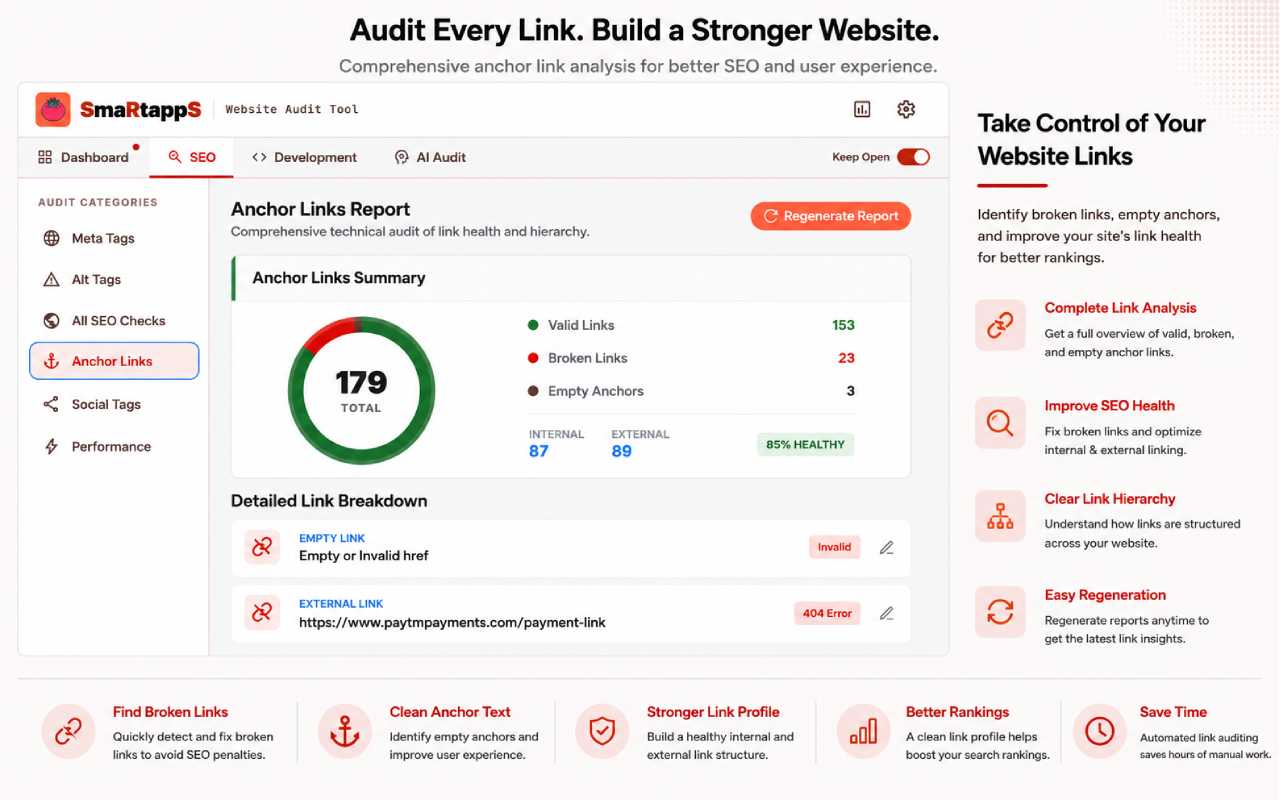Click the Stronger Link Profile shield icon
Screen dimensions: 1280x800
pos(602,732)
